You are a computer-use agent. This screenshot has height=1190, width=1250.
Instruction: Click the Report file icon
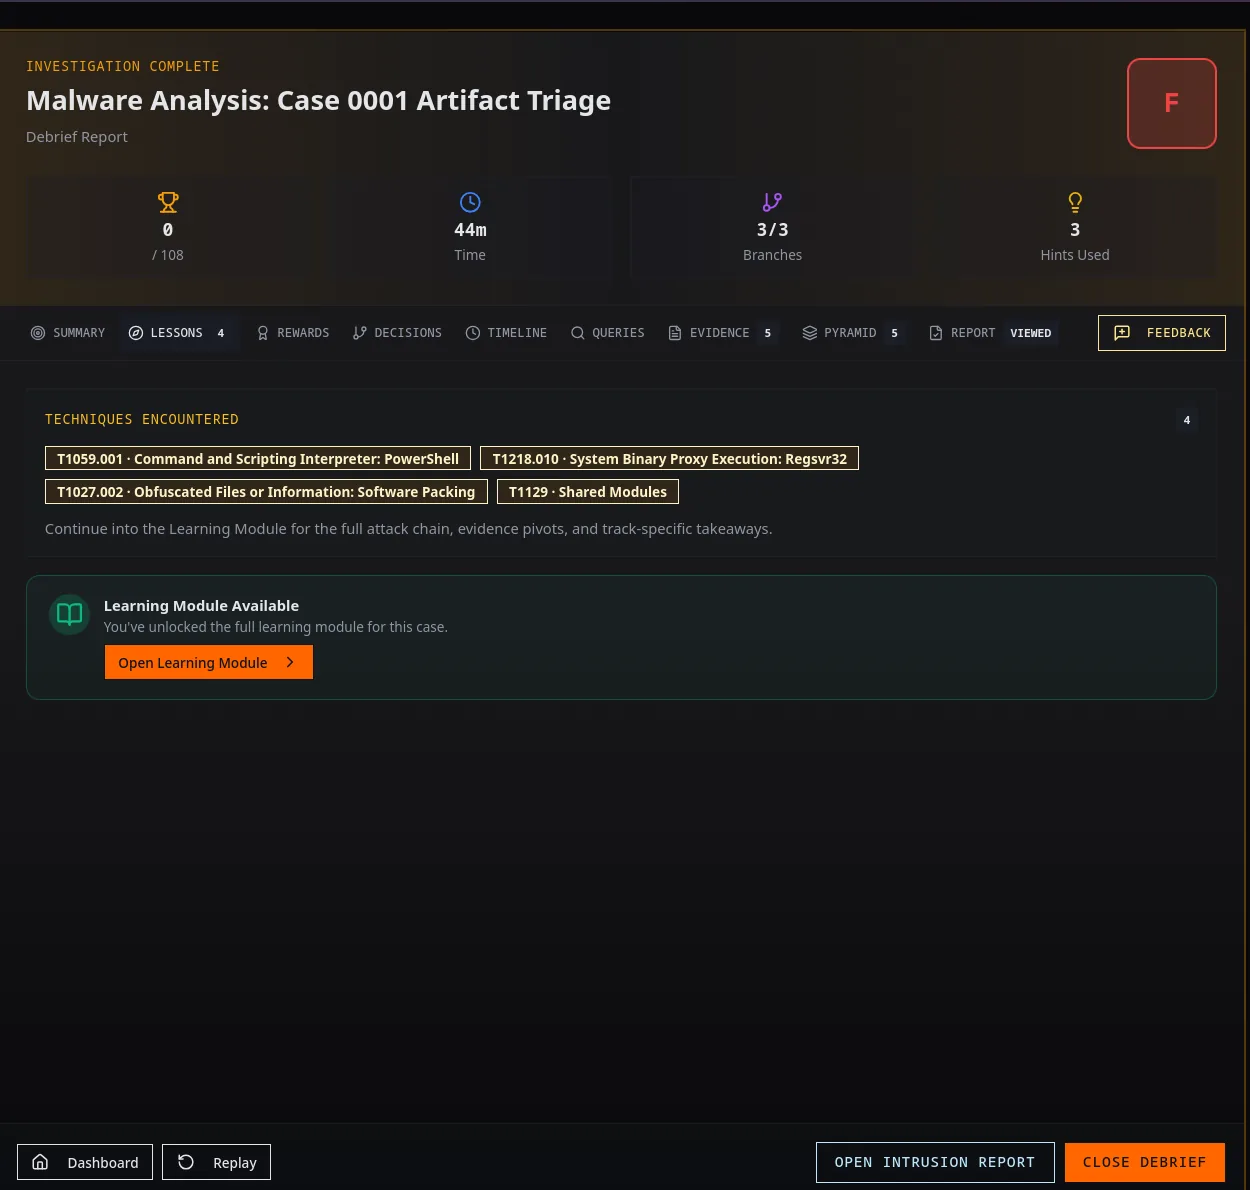point(936,333)
